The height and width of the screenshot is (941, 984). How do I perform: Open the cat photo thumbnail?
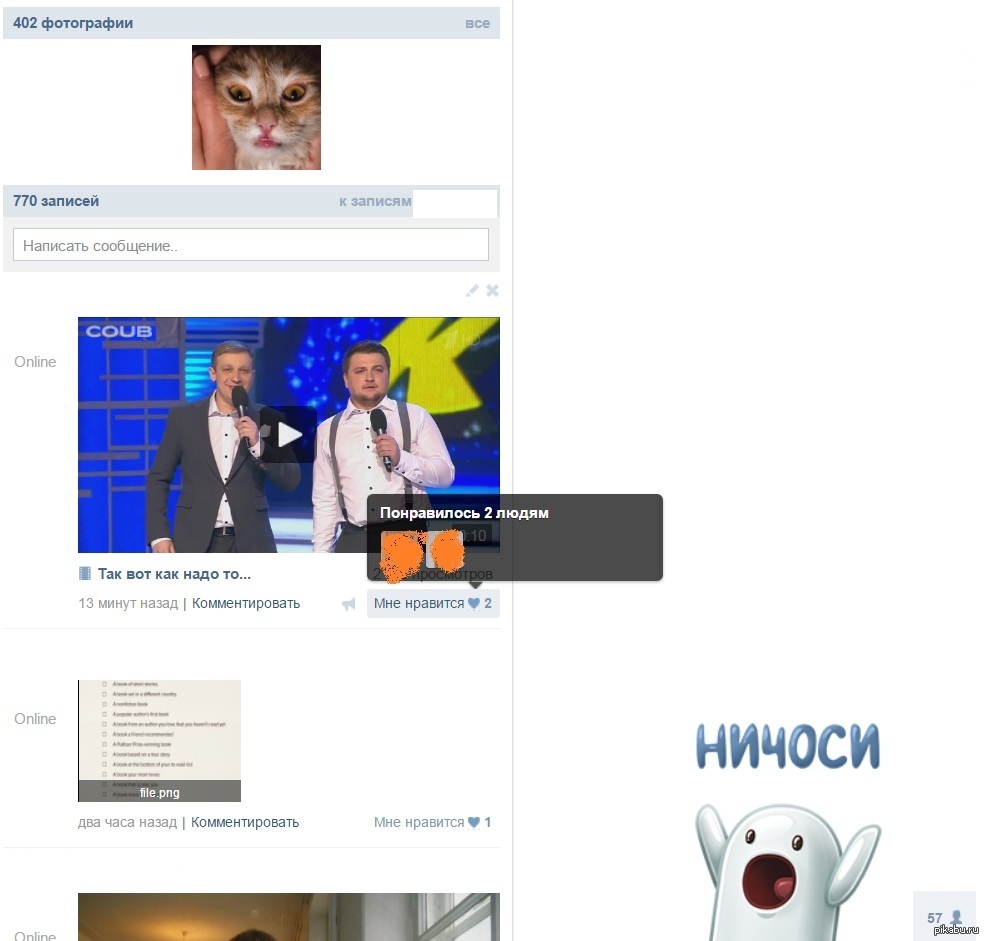(x=256, y=107)
